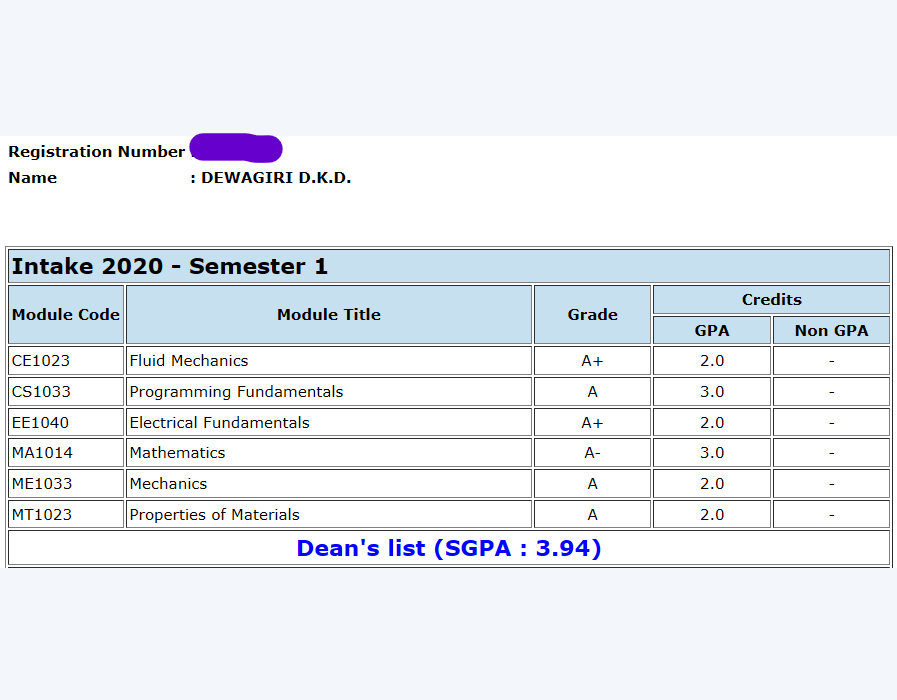Select the Non GPA sub-column header
Viewport: 897px width, 700px height.
click(x=831, y=330)
